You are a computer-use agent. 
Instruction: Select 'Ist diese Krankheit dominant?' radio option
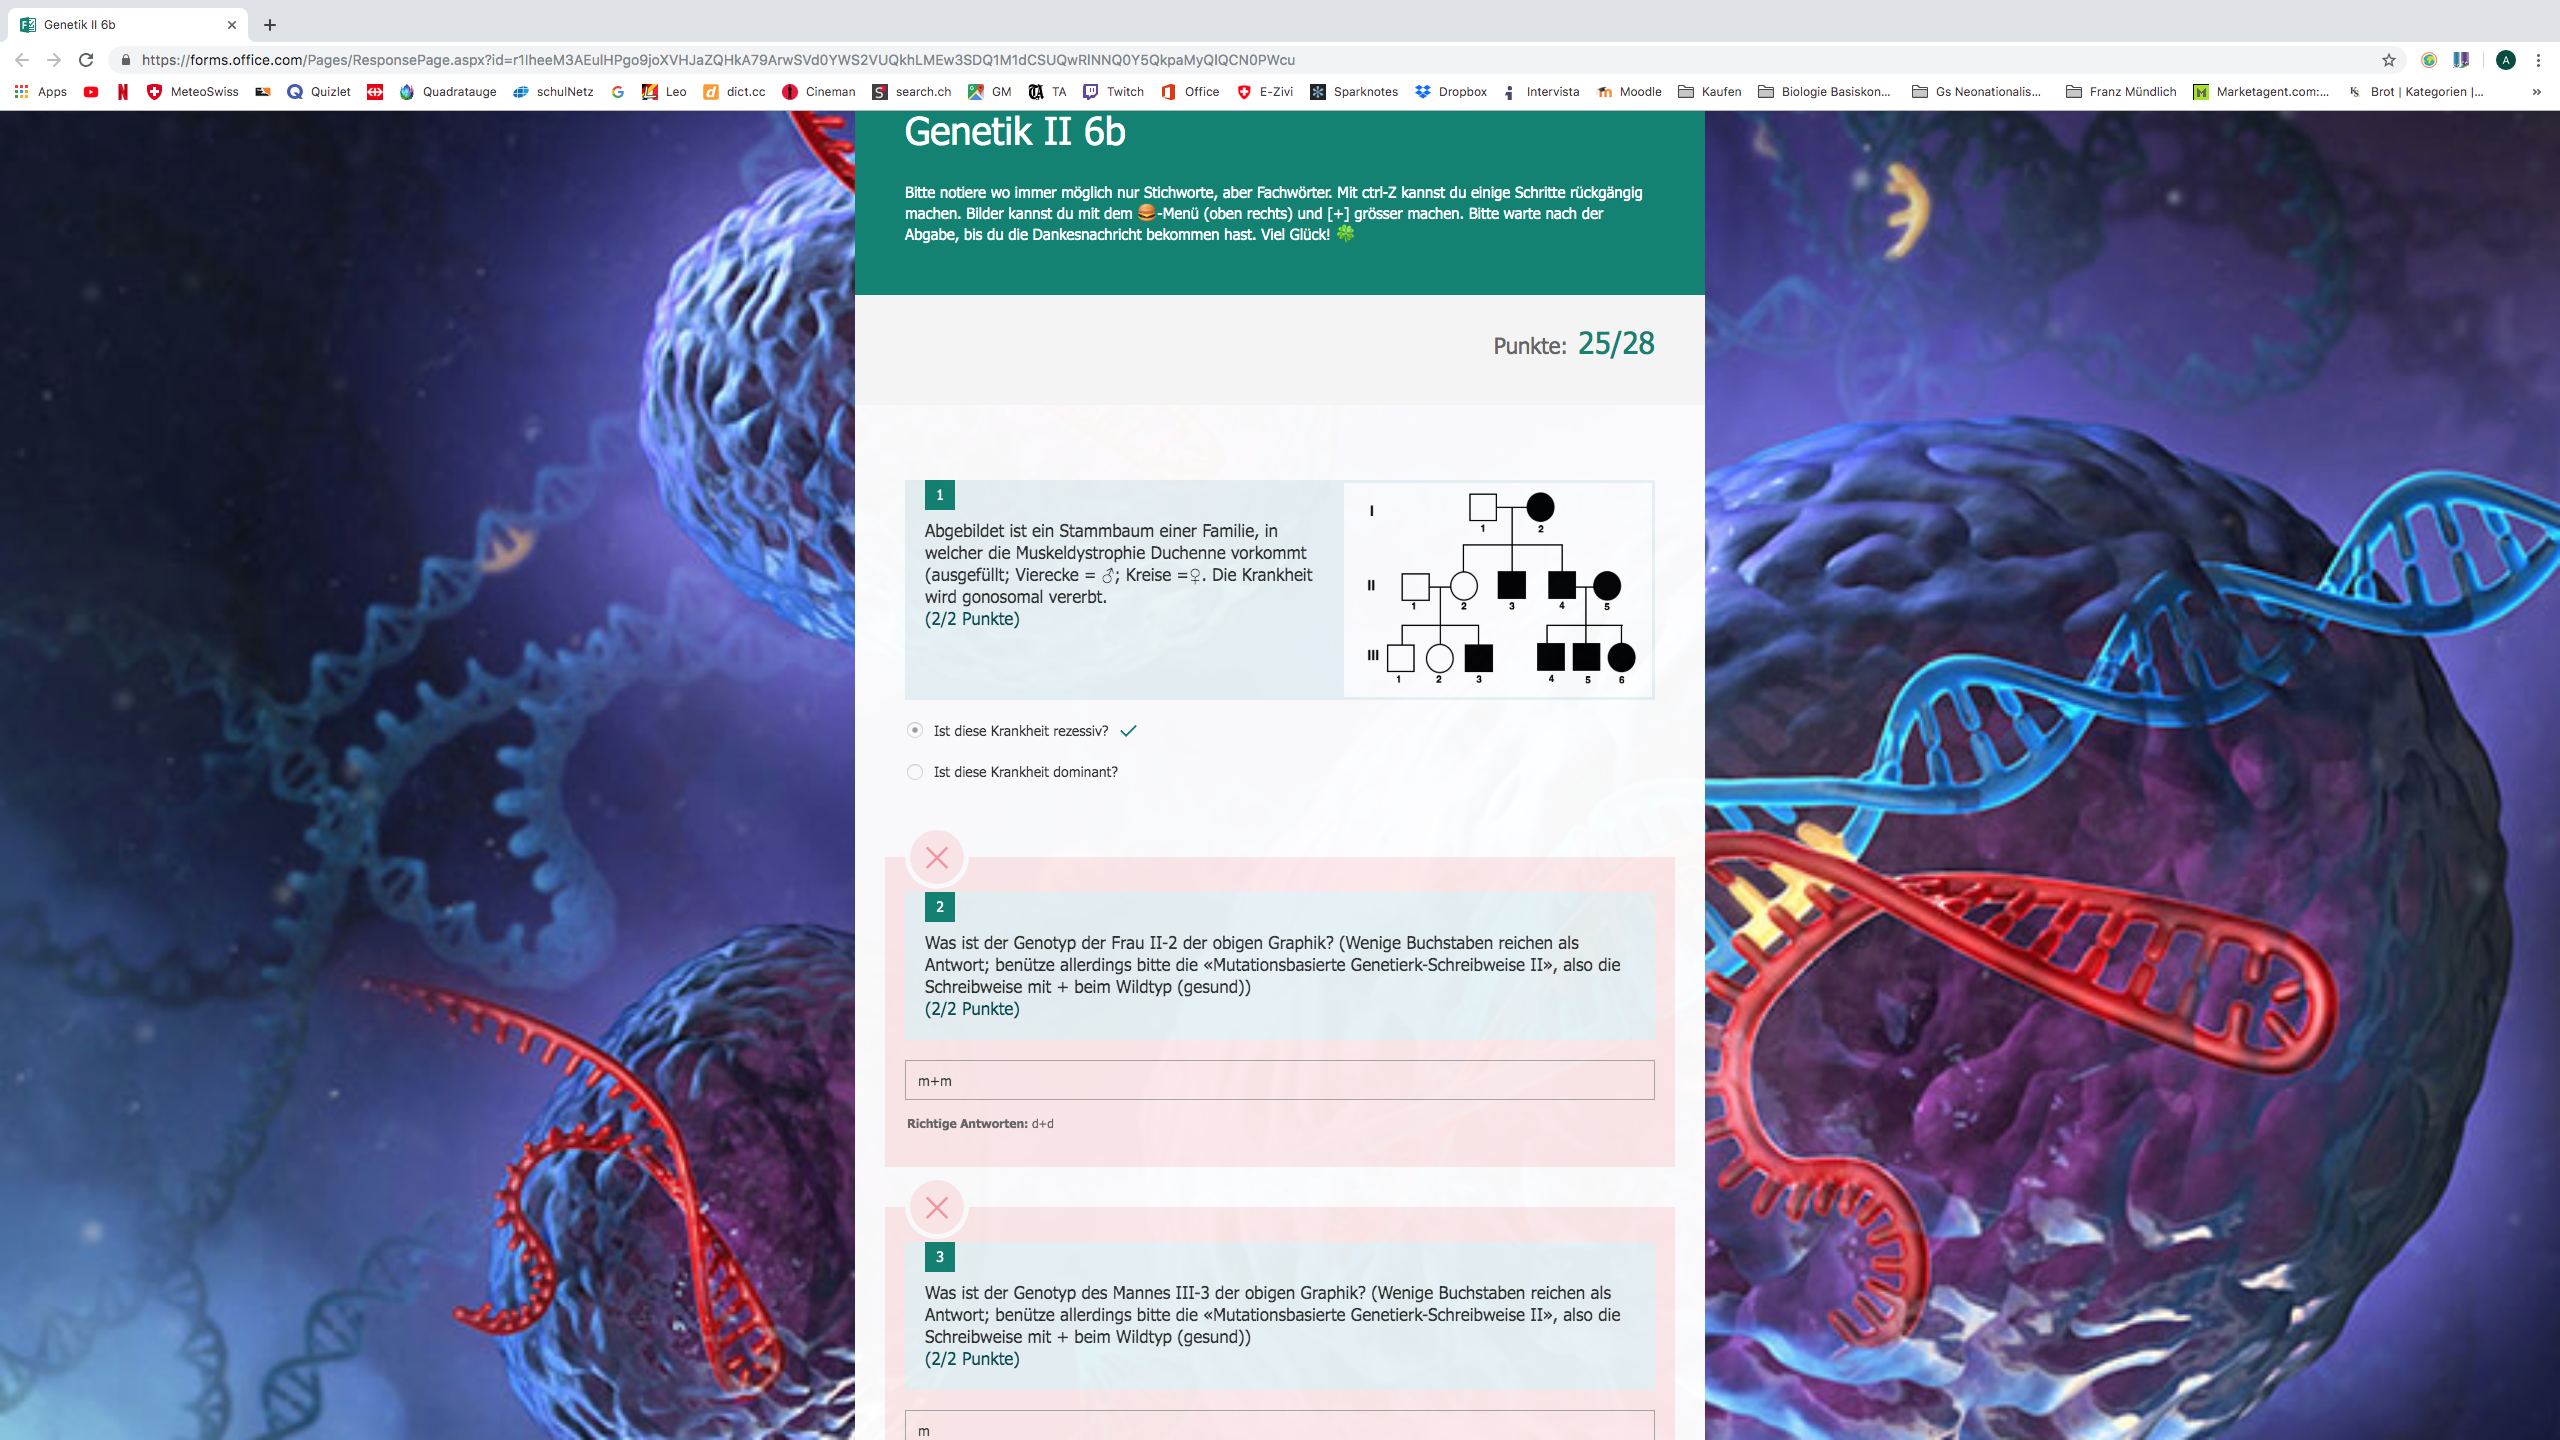click(x=915, y=772)
